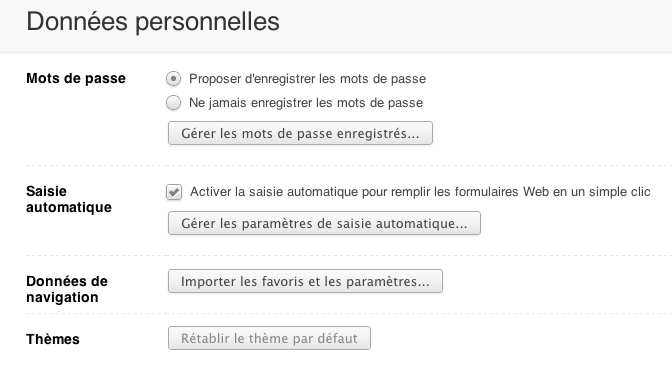Click the grey checkmark icon beside 'Activer la saisie'
The height and width of the screenshot is (379, 672).
pyautogui.click(x=174, y=192)
